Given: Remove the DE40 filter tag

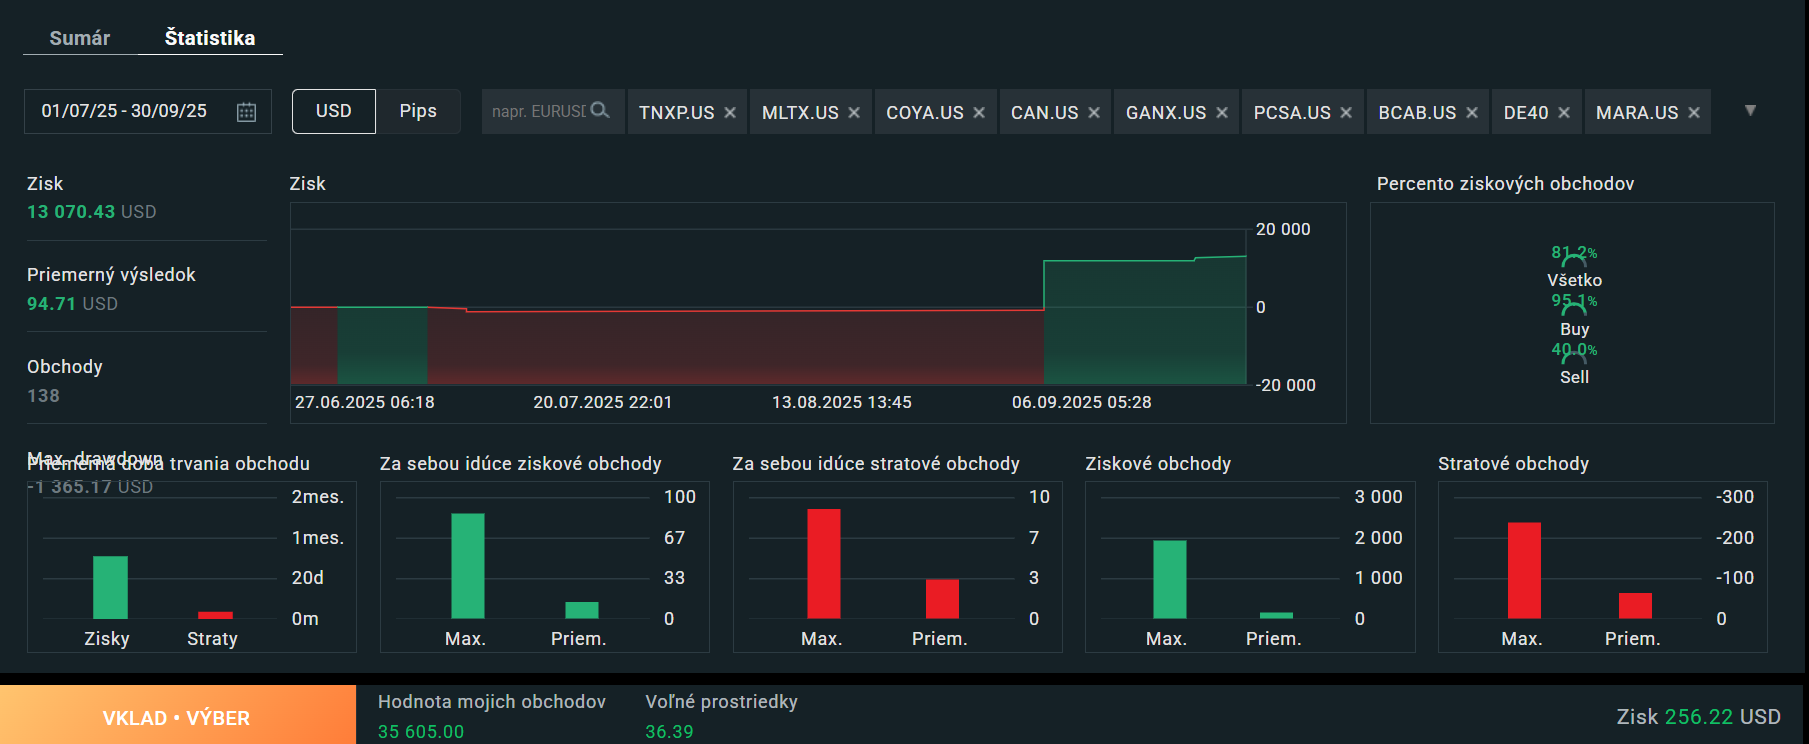Looking at the screenshot, I should point(1564,113).
